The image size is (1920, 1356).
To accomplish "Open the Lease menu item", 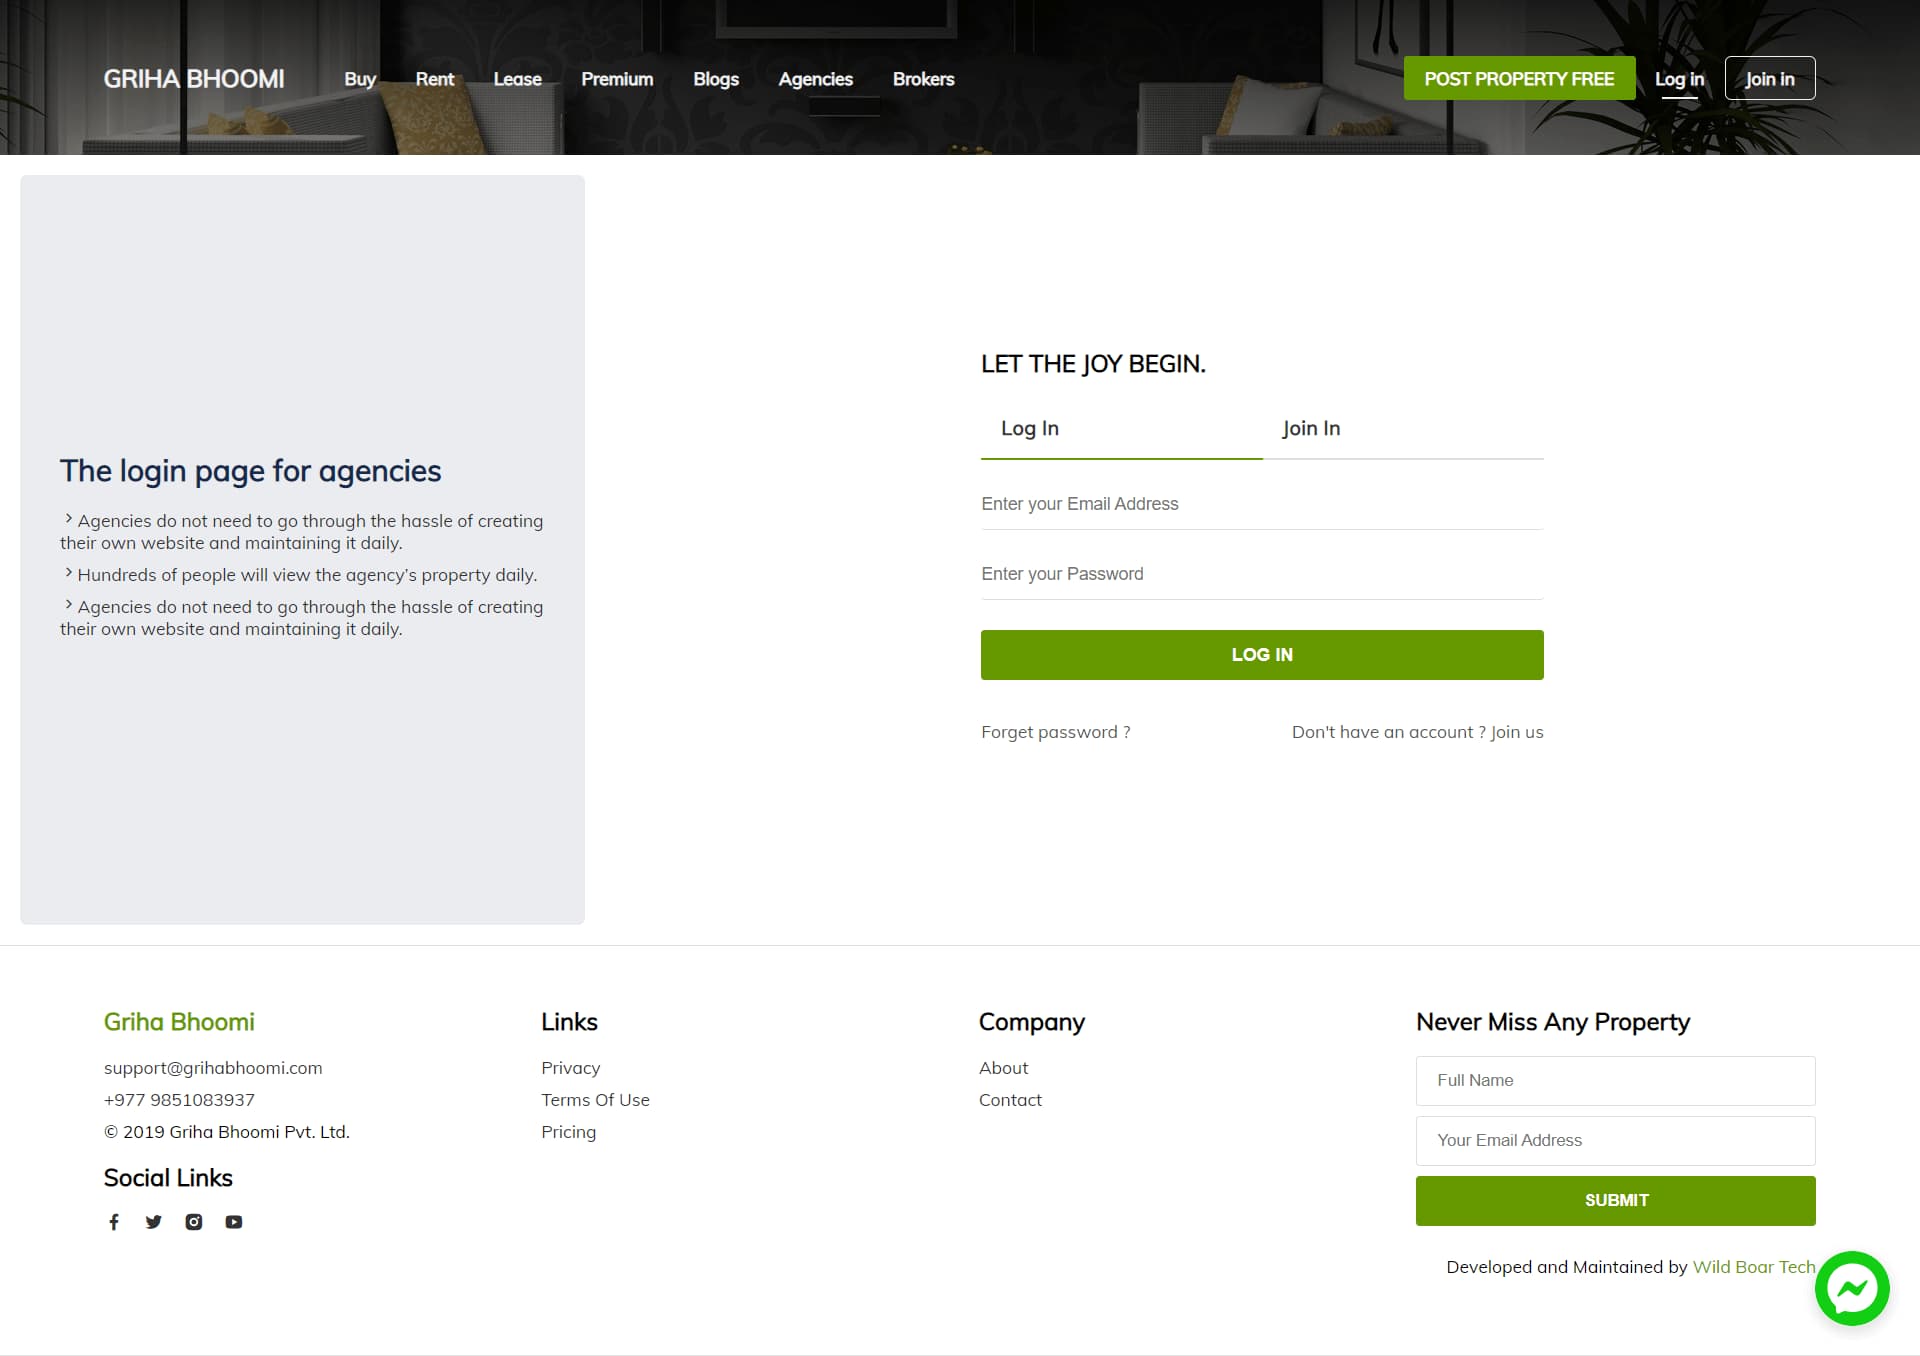I will (518, 79).
